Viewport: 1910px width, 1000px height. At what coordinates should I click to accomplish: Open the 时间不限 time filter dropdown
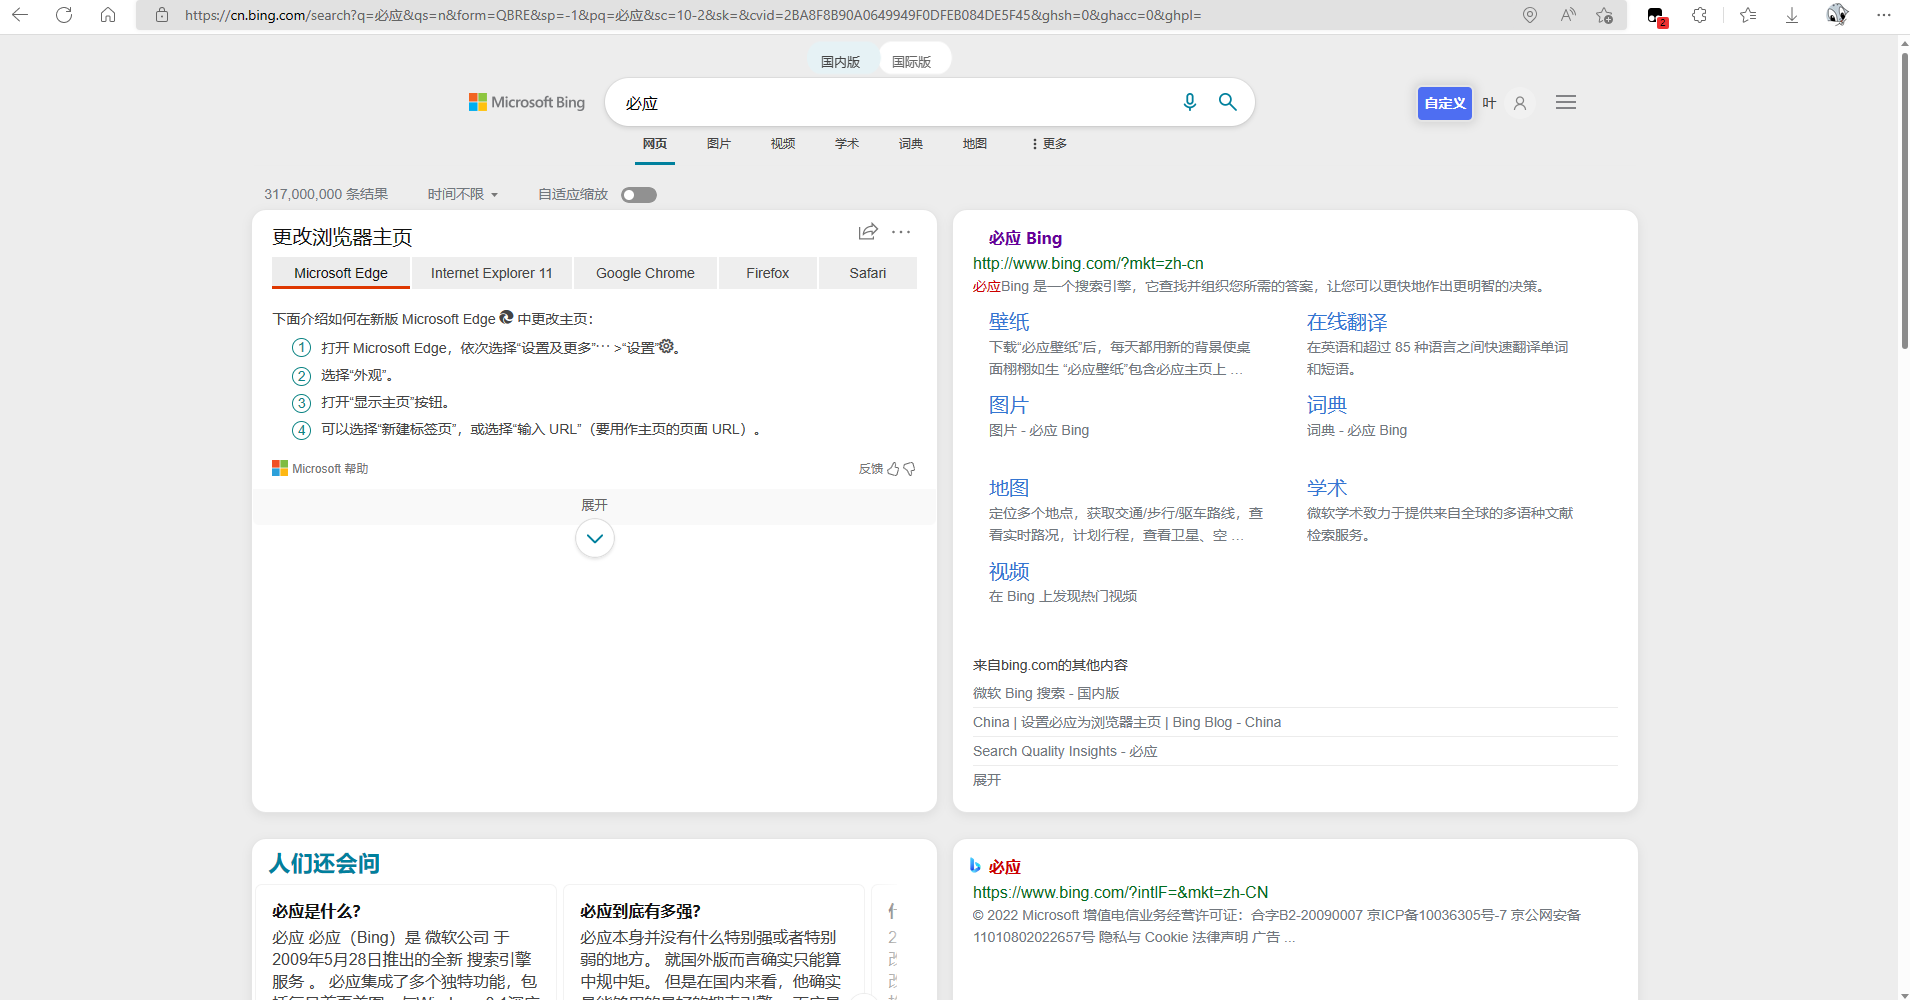tap(463, 194)
